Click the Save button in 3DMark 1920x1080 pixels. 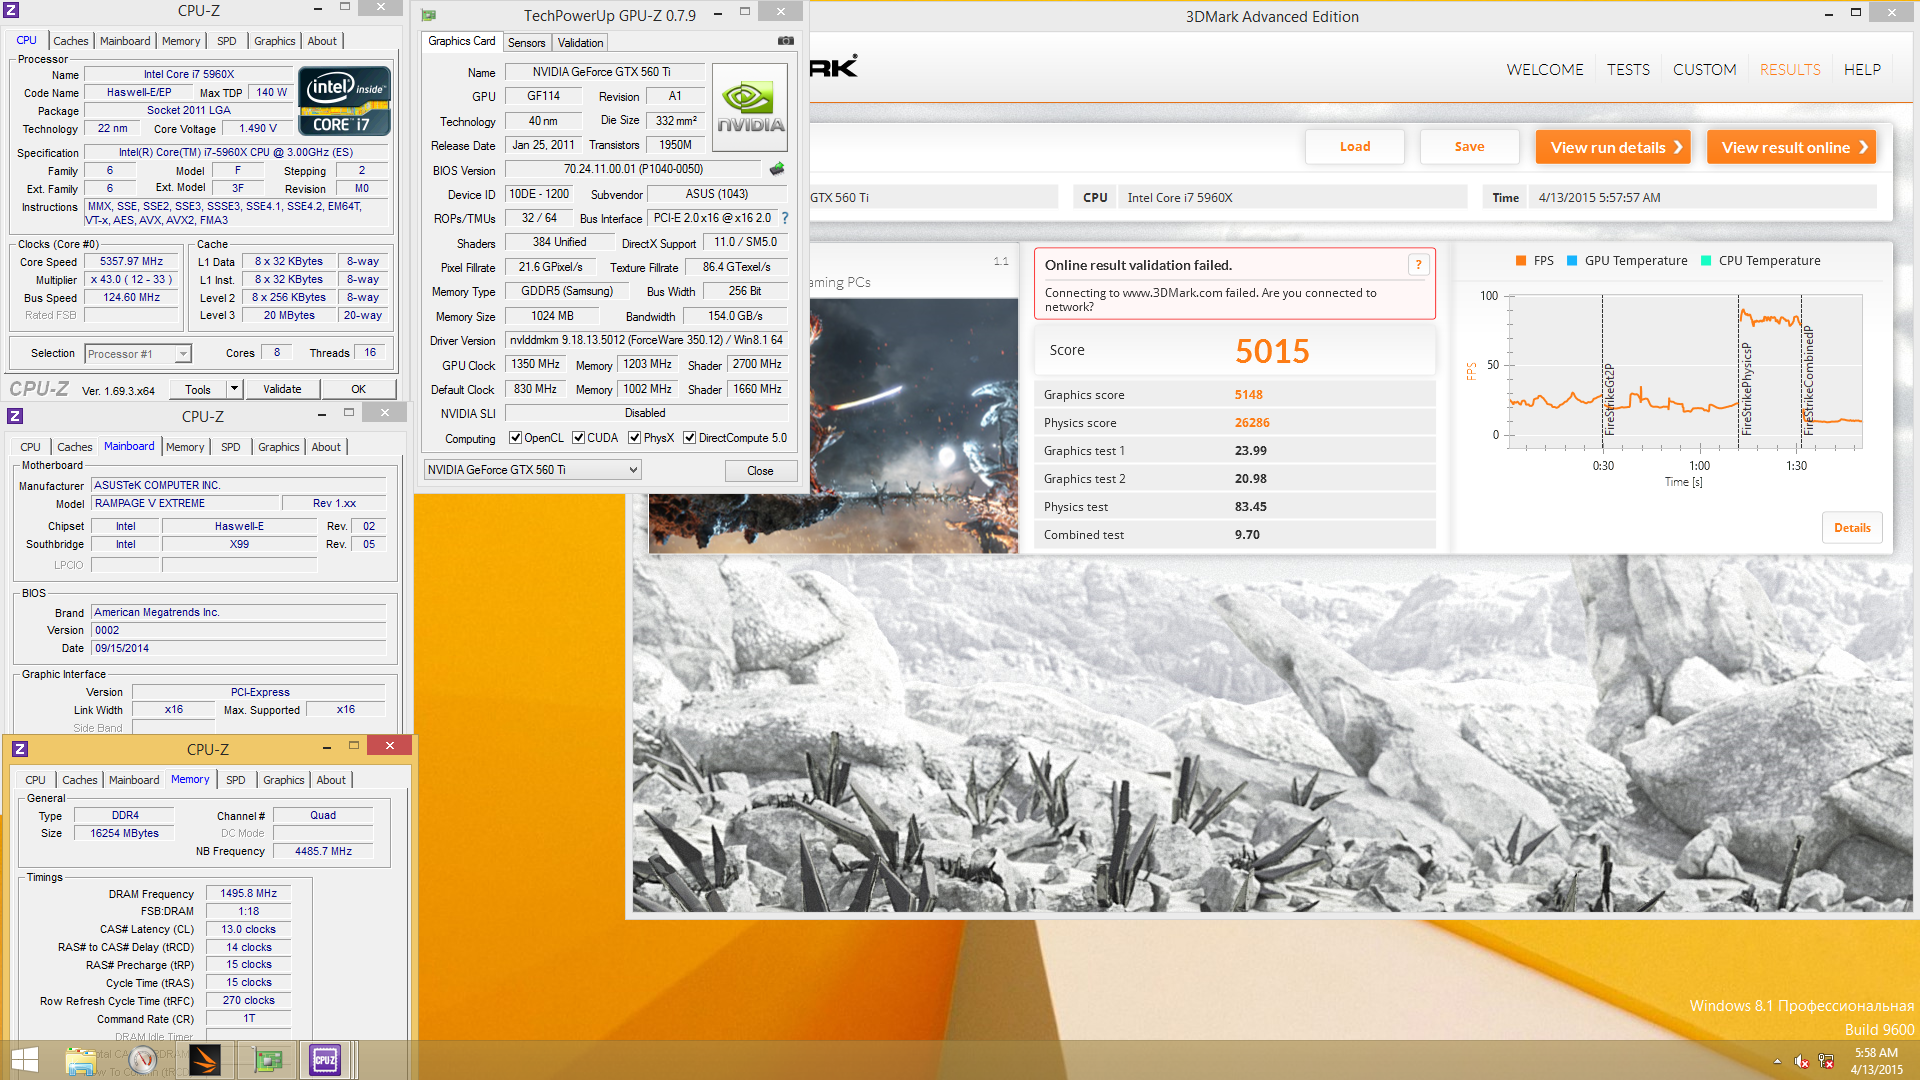pos(1469,147)
